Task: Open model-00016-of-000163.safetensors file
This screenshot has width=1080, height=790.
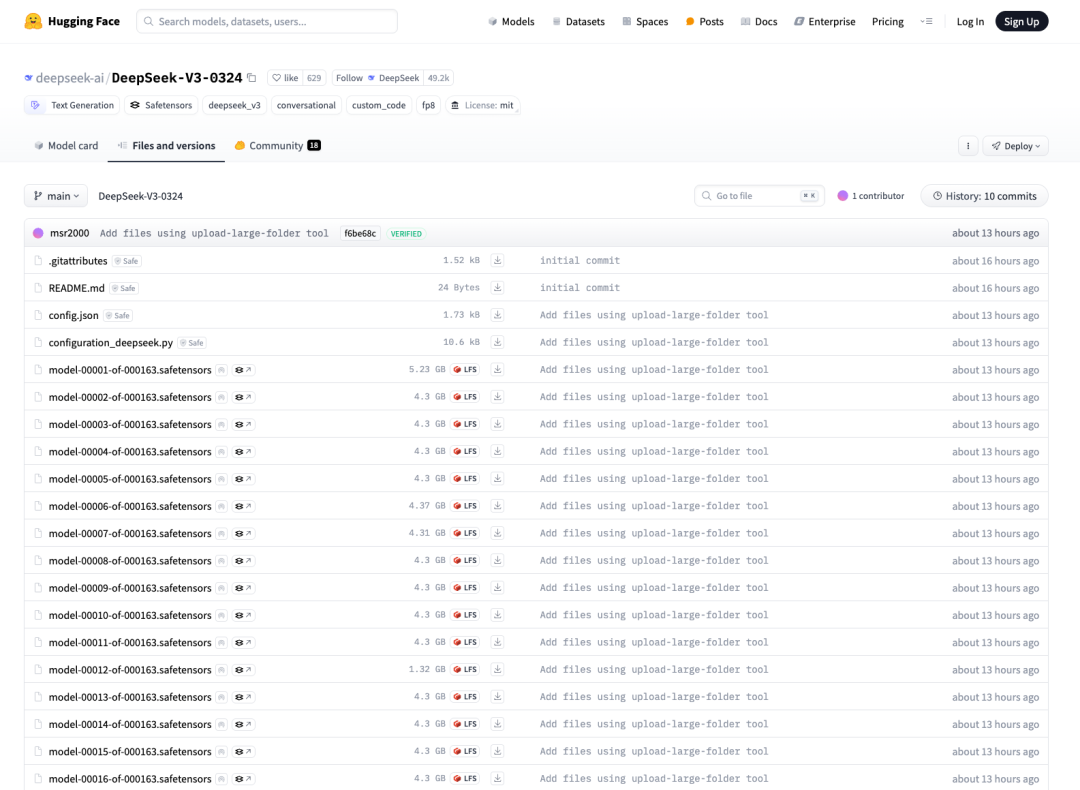Action: click(129, 779)
